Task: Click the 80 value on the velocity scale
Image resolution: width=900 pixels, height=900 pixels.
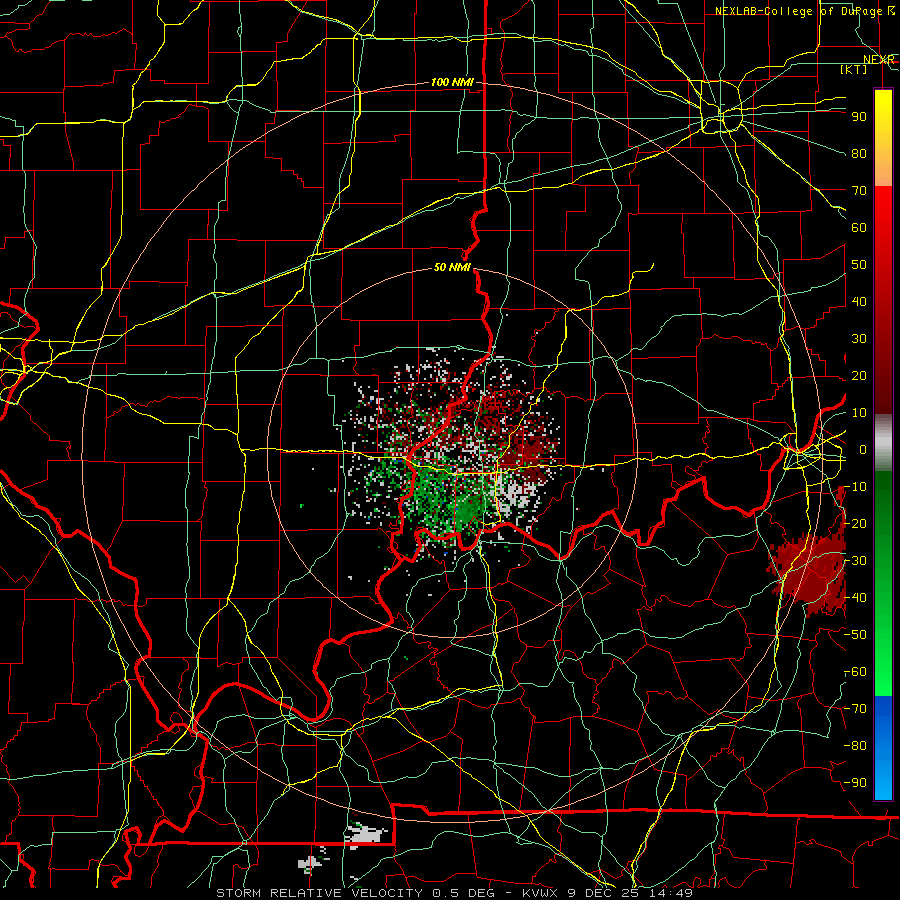Action: click(x=859, y=153)
